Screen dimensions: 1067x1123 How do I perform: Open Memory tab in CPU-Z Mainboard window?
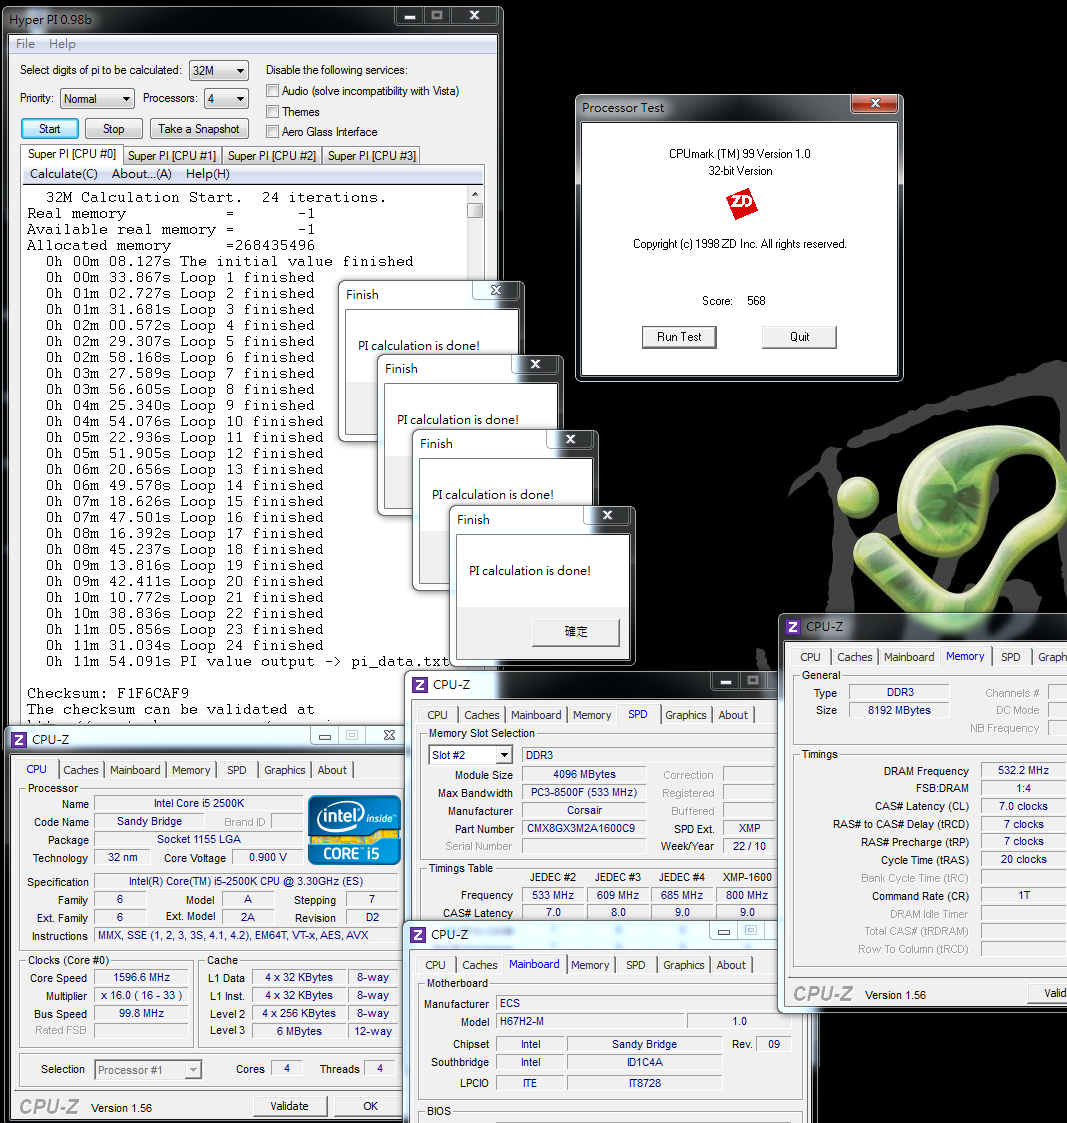[590, 965]
